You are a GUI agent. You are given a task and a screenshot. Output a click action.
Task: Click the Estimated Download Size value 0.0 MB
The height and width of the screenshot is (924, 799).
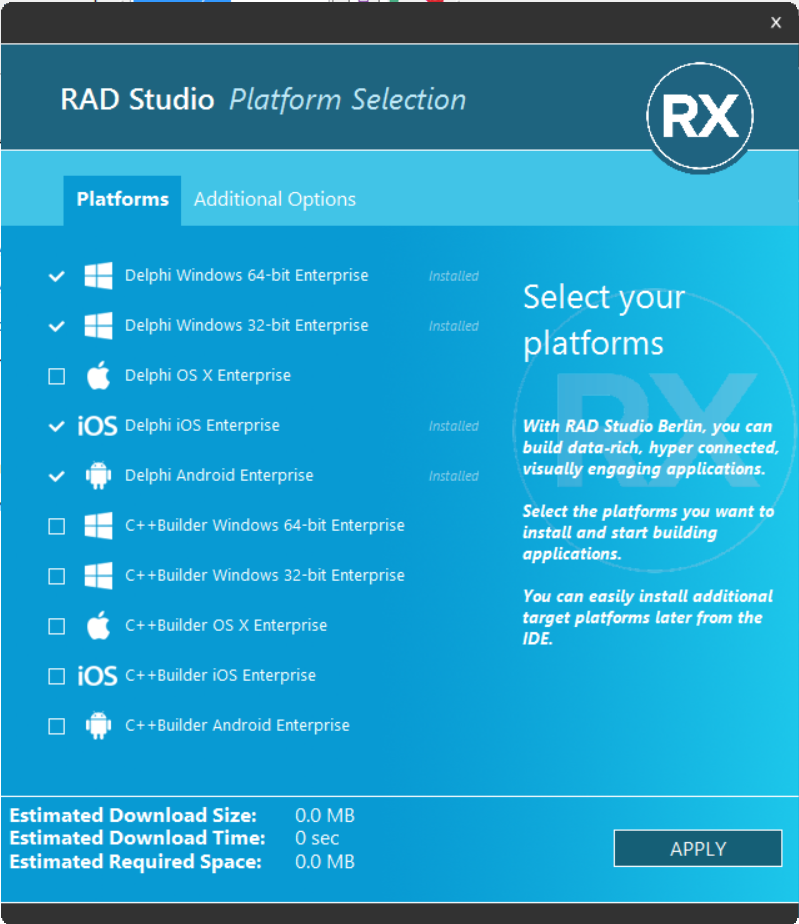pos(325,816)
